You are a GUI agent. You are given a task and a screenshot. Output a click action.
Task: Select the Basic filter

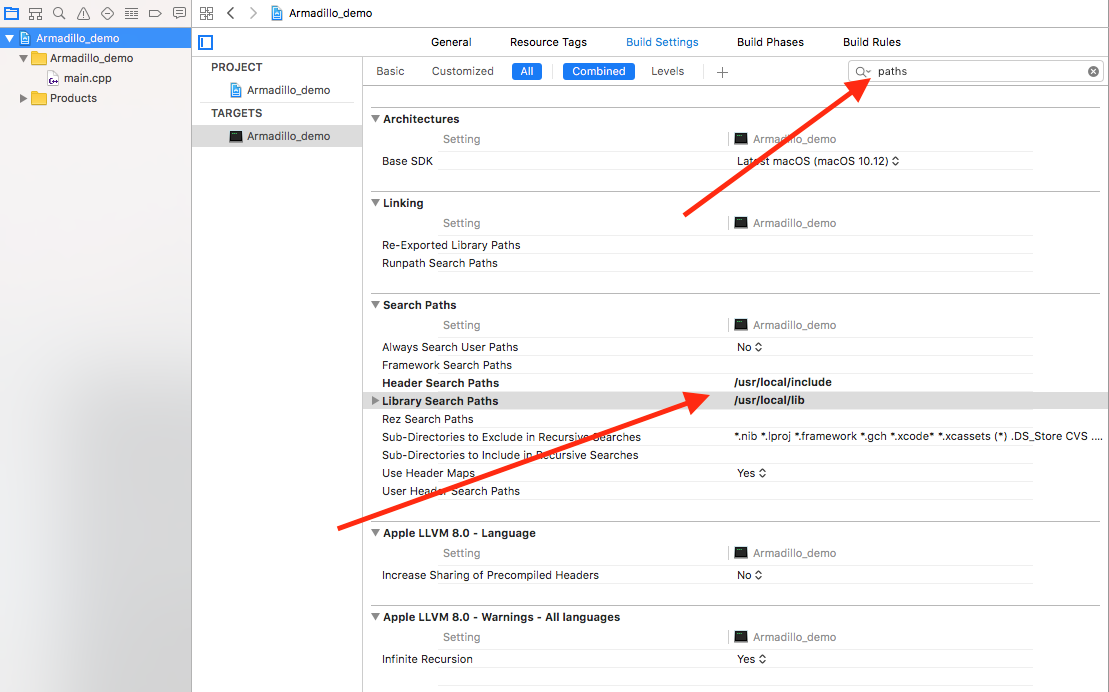coord(390,71)
